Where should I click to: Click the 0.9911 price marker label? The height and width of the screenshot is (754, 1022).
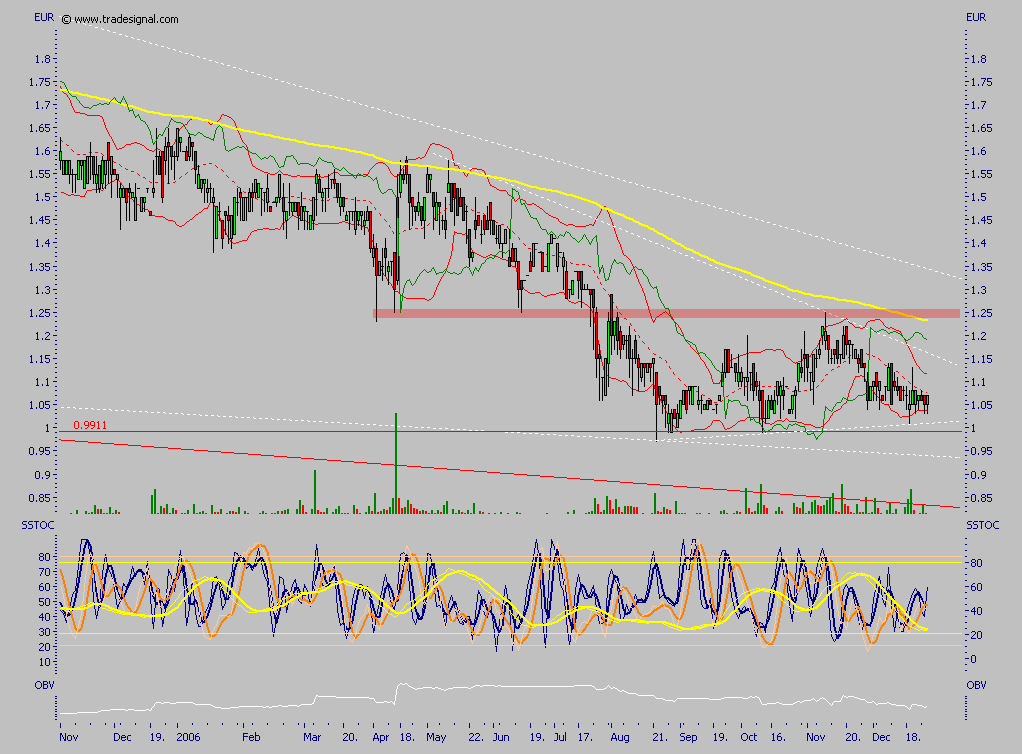point(88,426)
